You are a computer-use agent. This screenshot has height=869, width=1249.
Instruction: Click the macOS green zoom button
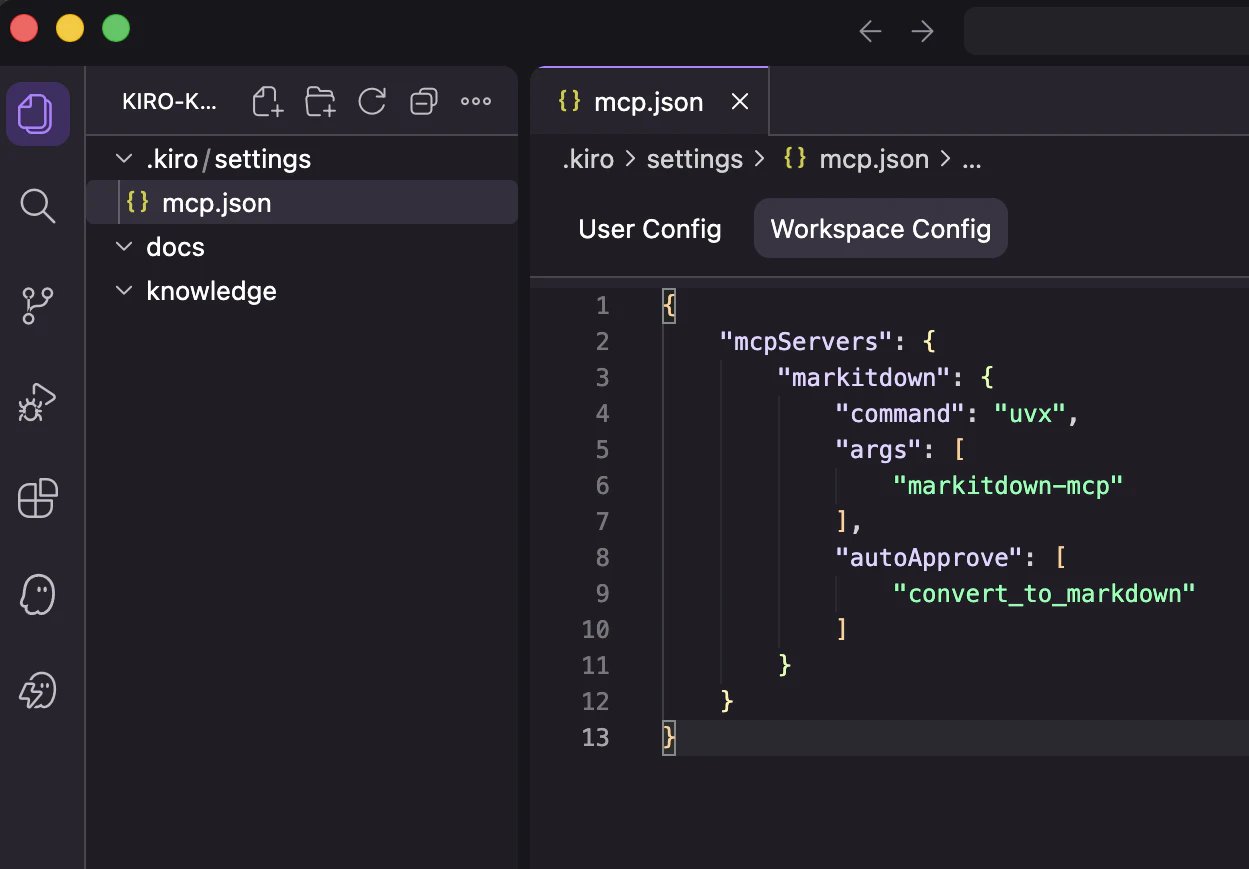click(116, 29)
